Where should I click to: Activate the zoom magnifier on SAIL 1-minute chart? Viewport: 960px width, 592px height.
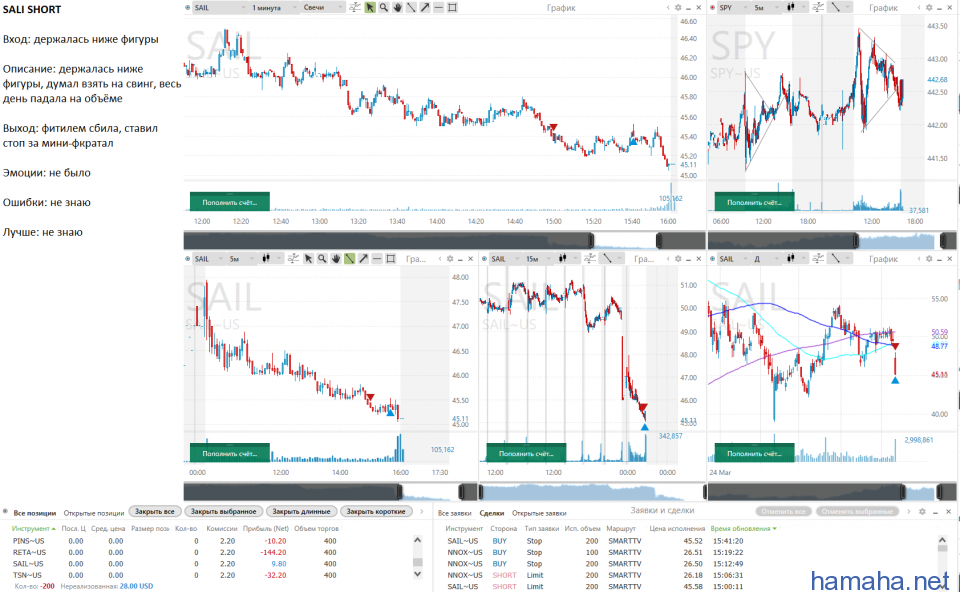pyautogui.click(x=384, y=7)
